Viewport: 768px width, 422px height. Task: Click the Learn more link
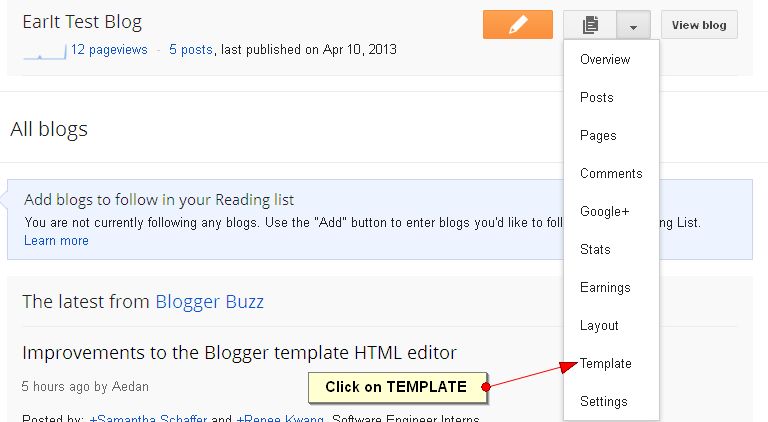click(x=56, y=241)
